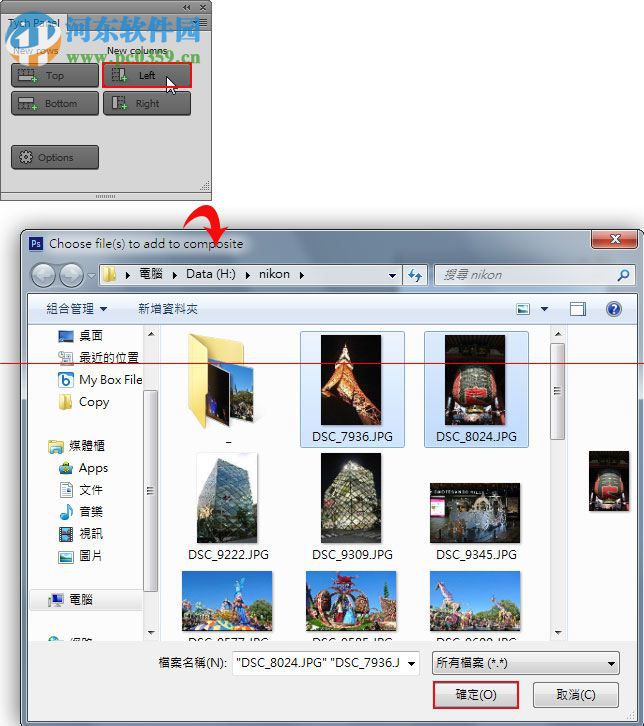Click the magnifier search icon
The height and width of the screenshot is (726, 644).
(x=624, y=275)
